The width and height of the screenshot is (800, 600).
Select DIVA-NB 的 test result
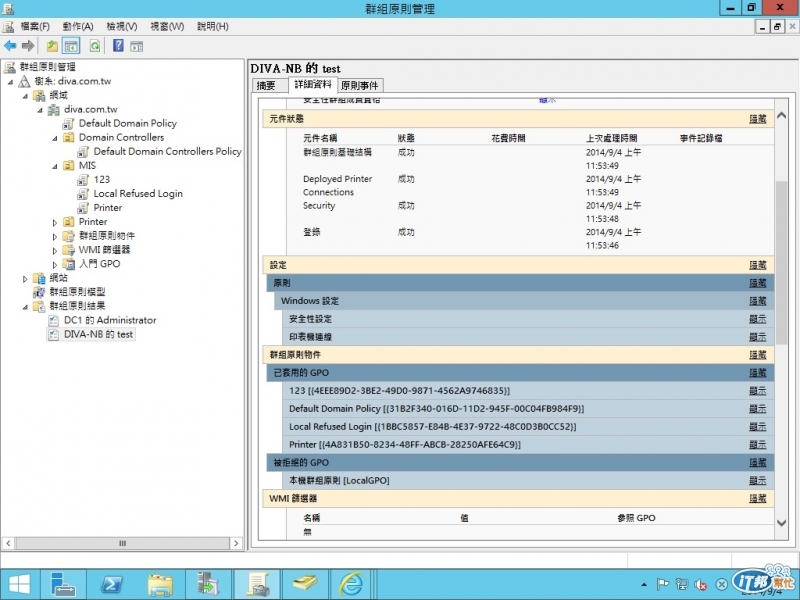point(98,334)
